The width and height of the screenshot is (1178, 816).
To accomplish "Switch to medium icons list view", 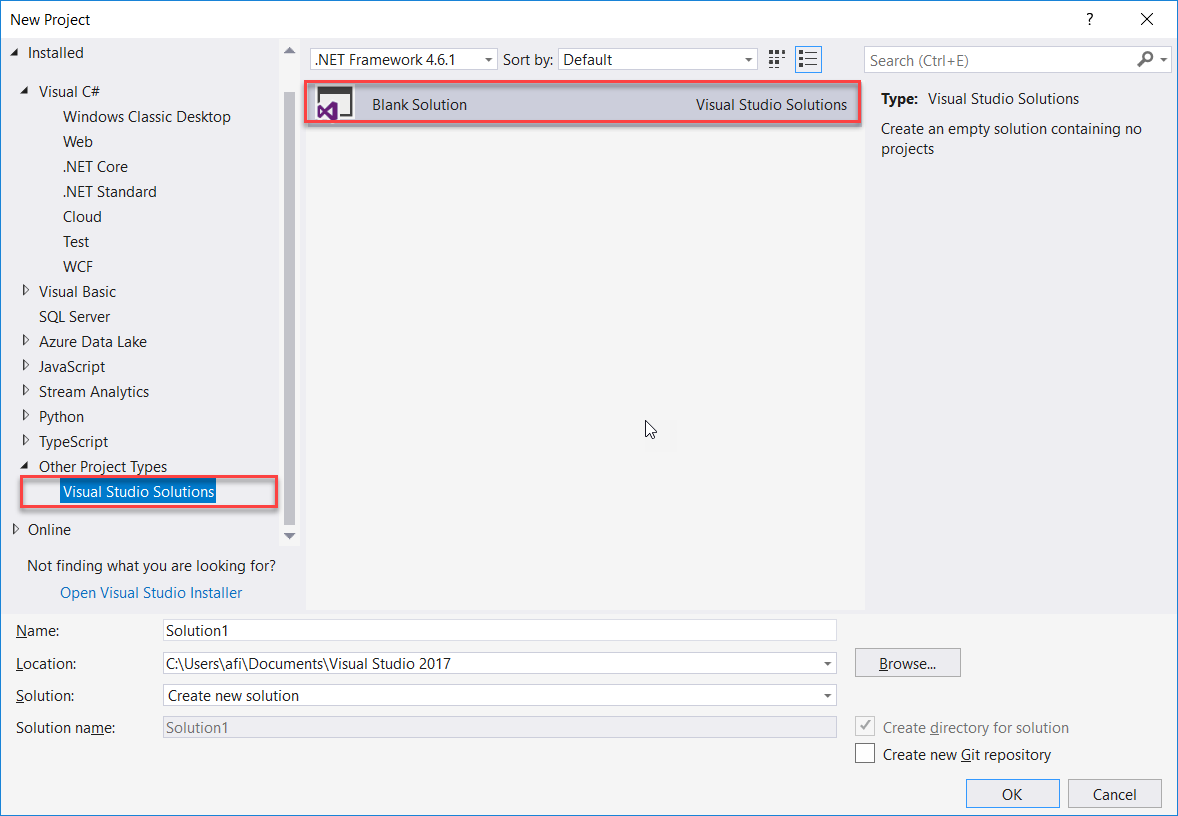I will coord(808,59).
